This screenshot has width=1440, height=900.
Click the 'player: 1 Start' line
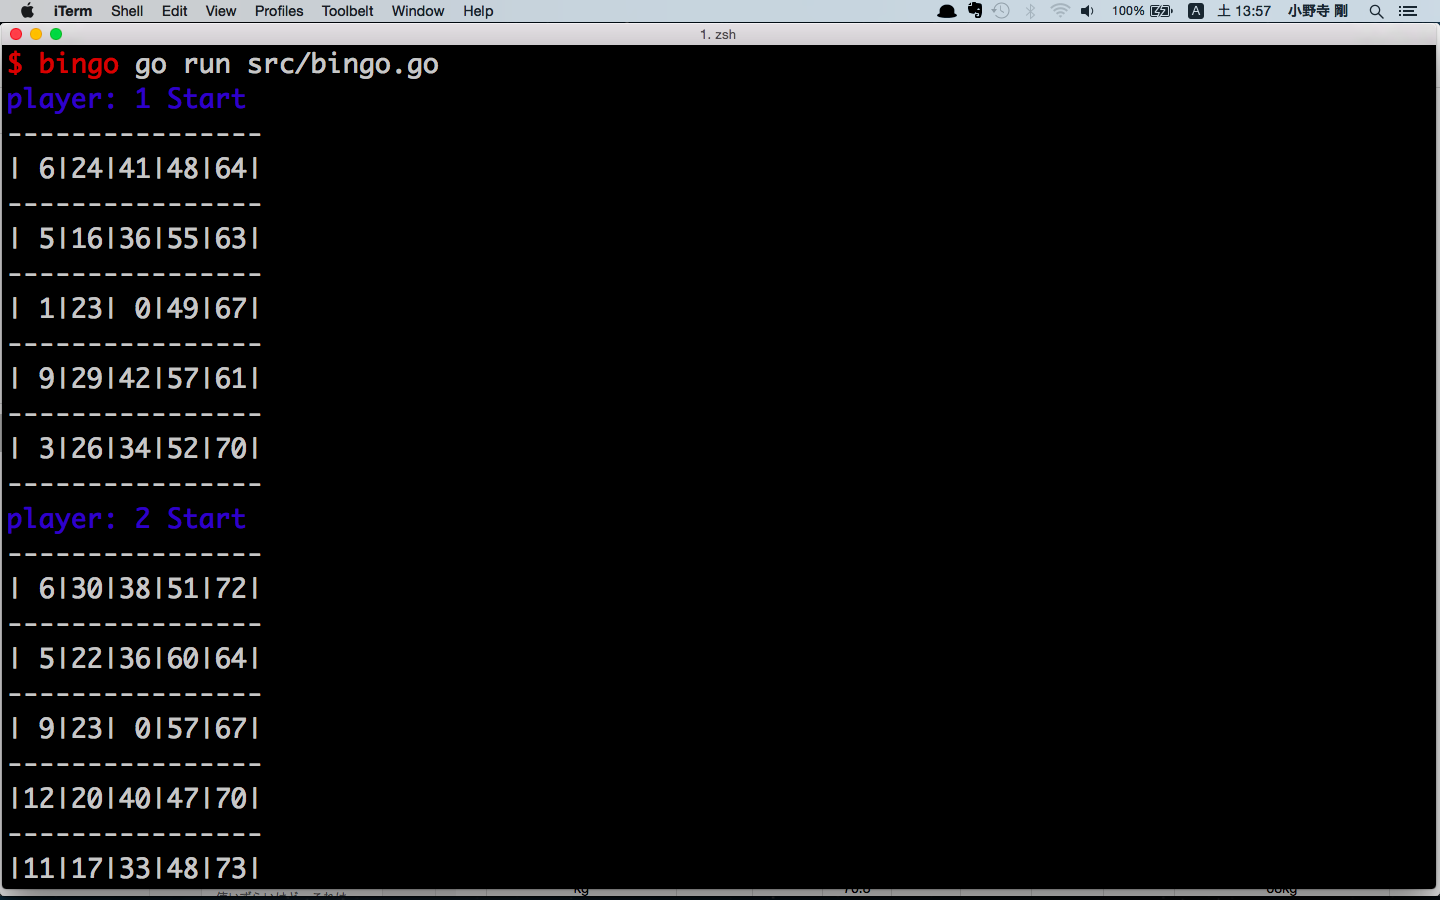(126, 99)
